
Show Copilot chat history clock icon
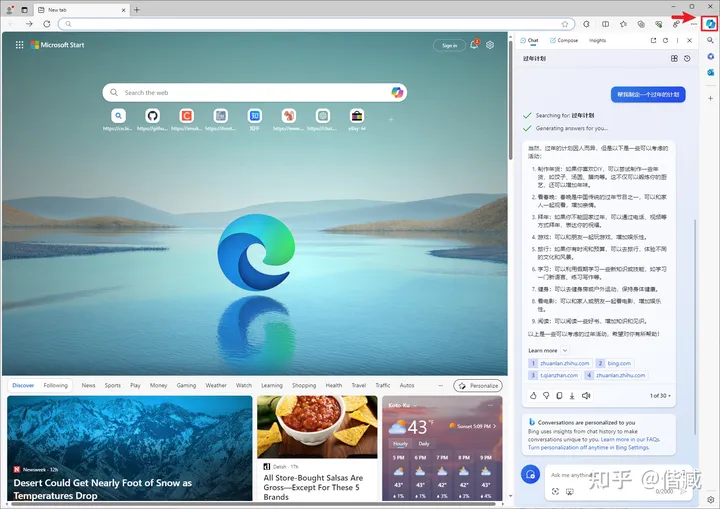coord(687,58)
